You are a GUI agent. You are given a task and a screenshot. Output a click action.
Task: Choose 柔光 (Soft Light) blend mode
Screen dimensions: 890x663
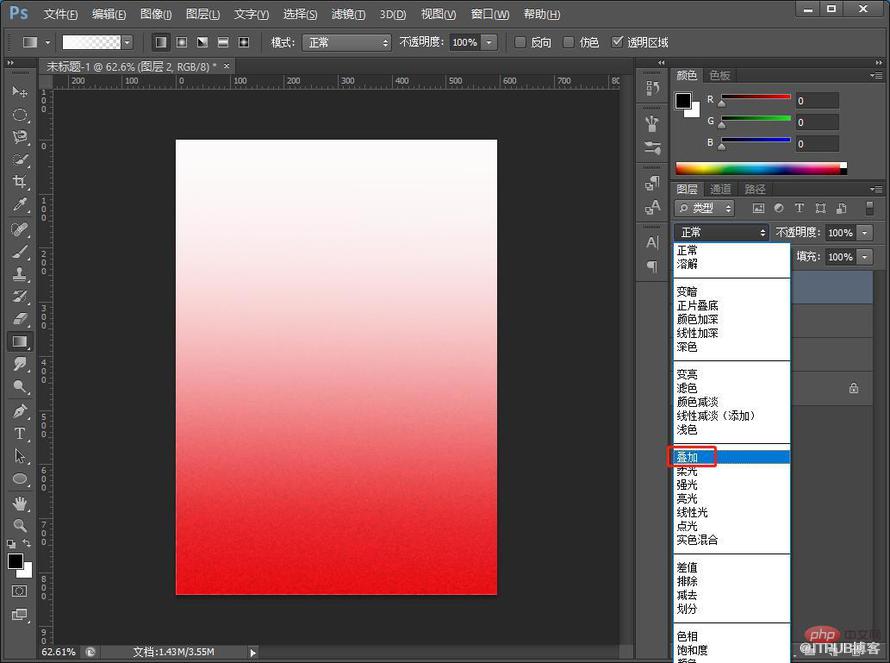coord(732,471)
